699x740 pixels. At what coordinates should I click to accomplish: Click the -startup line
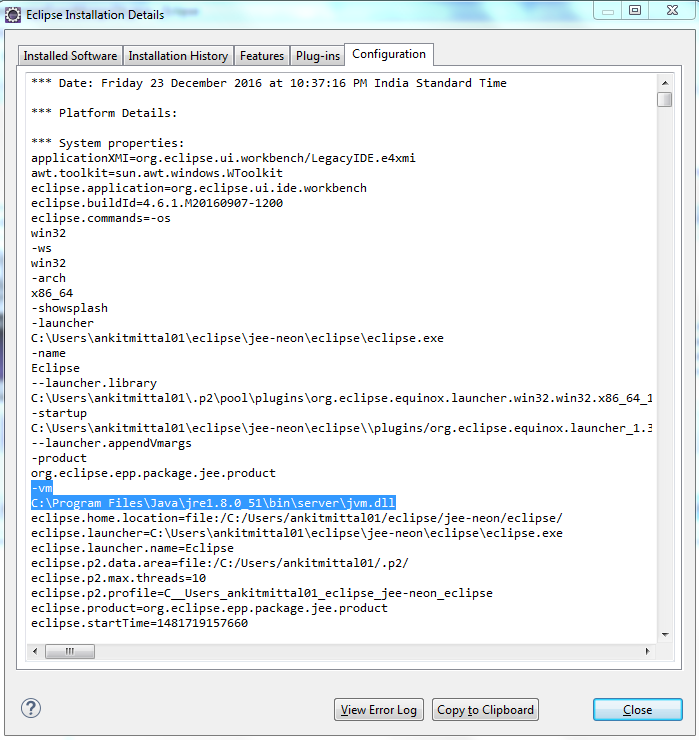point(59,413)
